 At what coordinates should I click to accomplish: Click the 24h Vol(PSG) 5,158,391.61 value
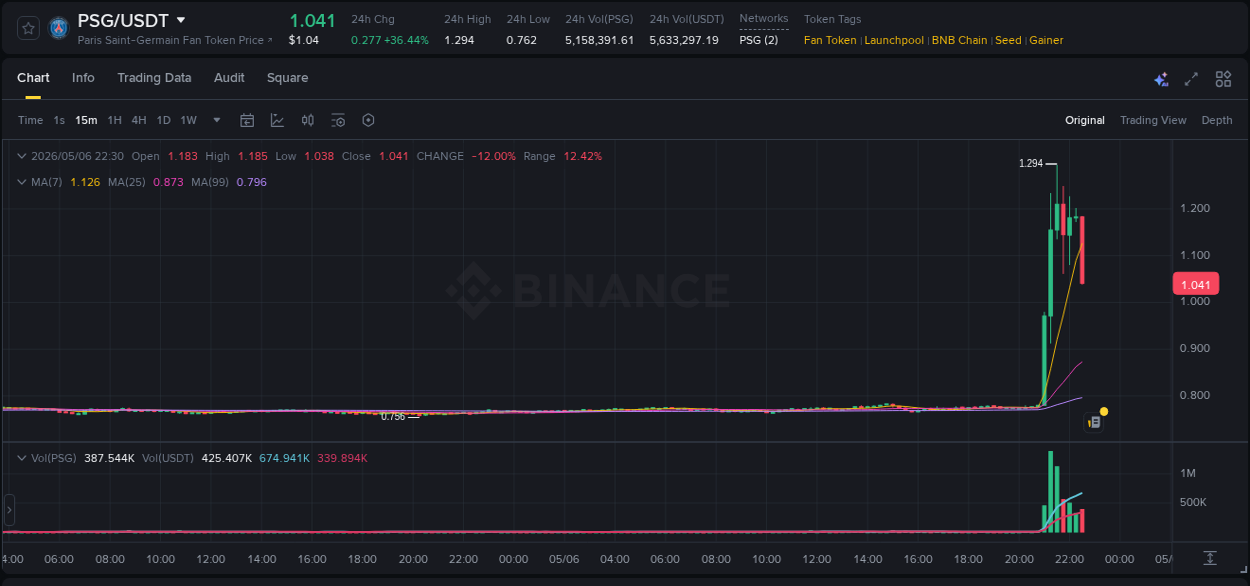(x=599, y=40)
